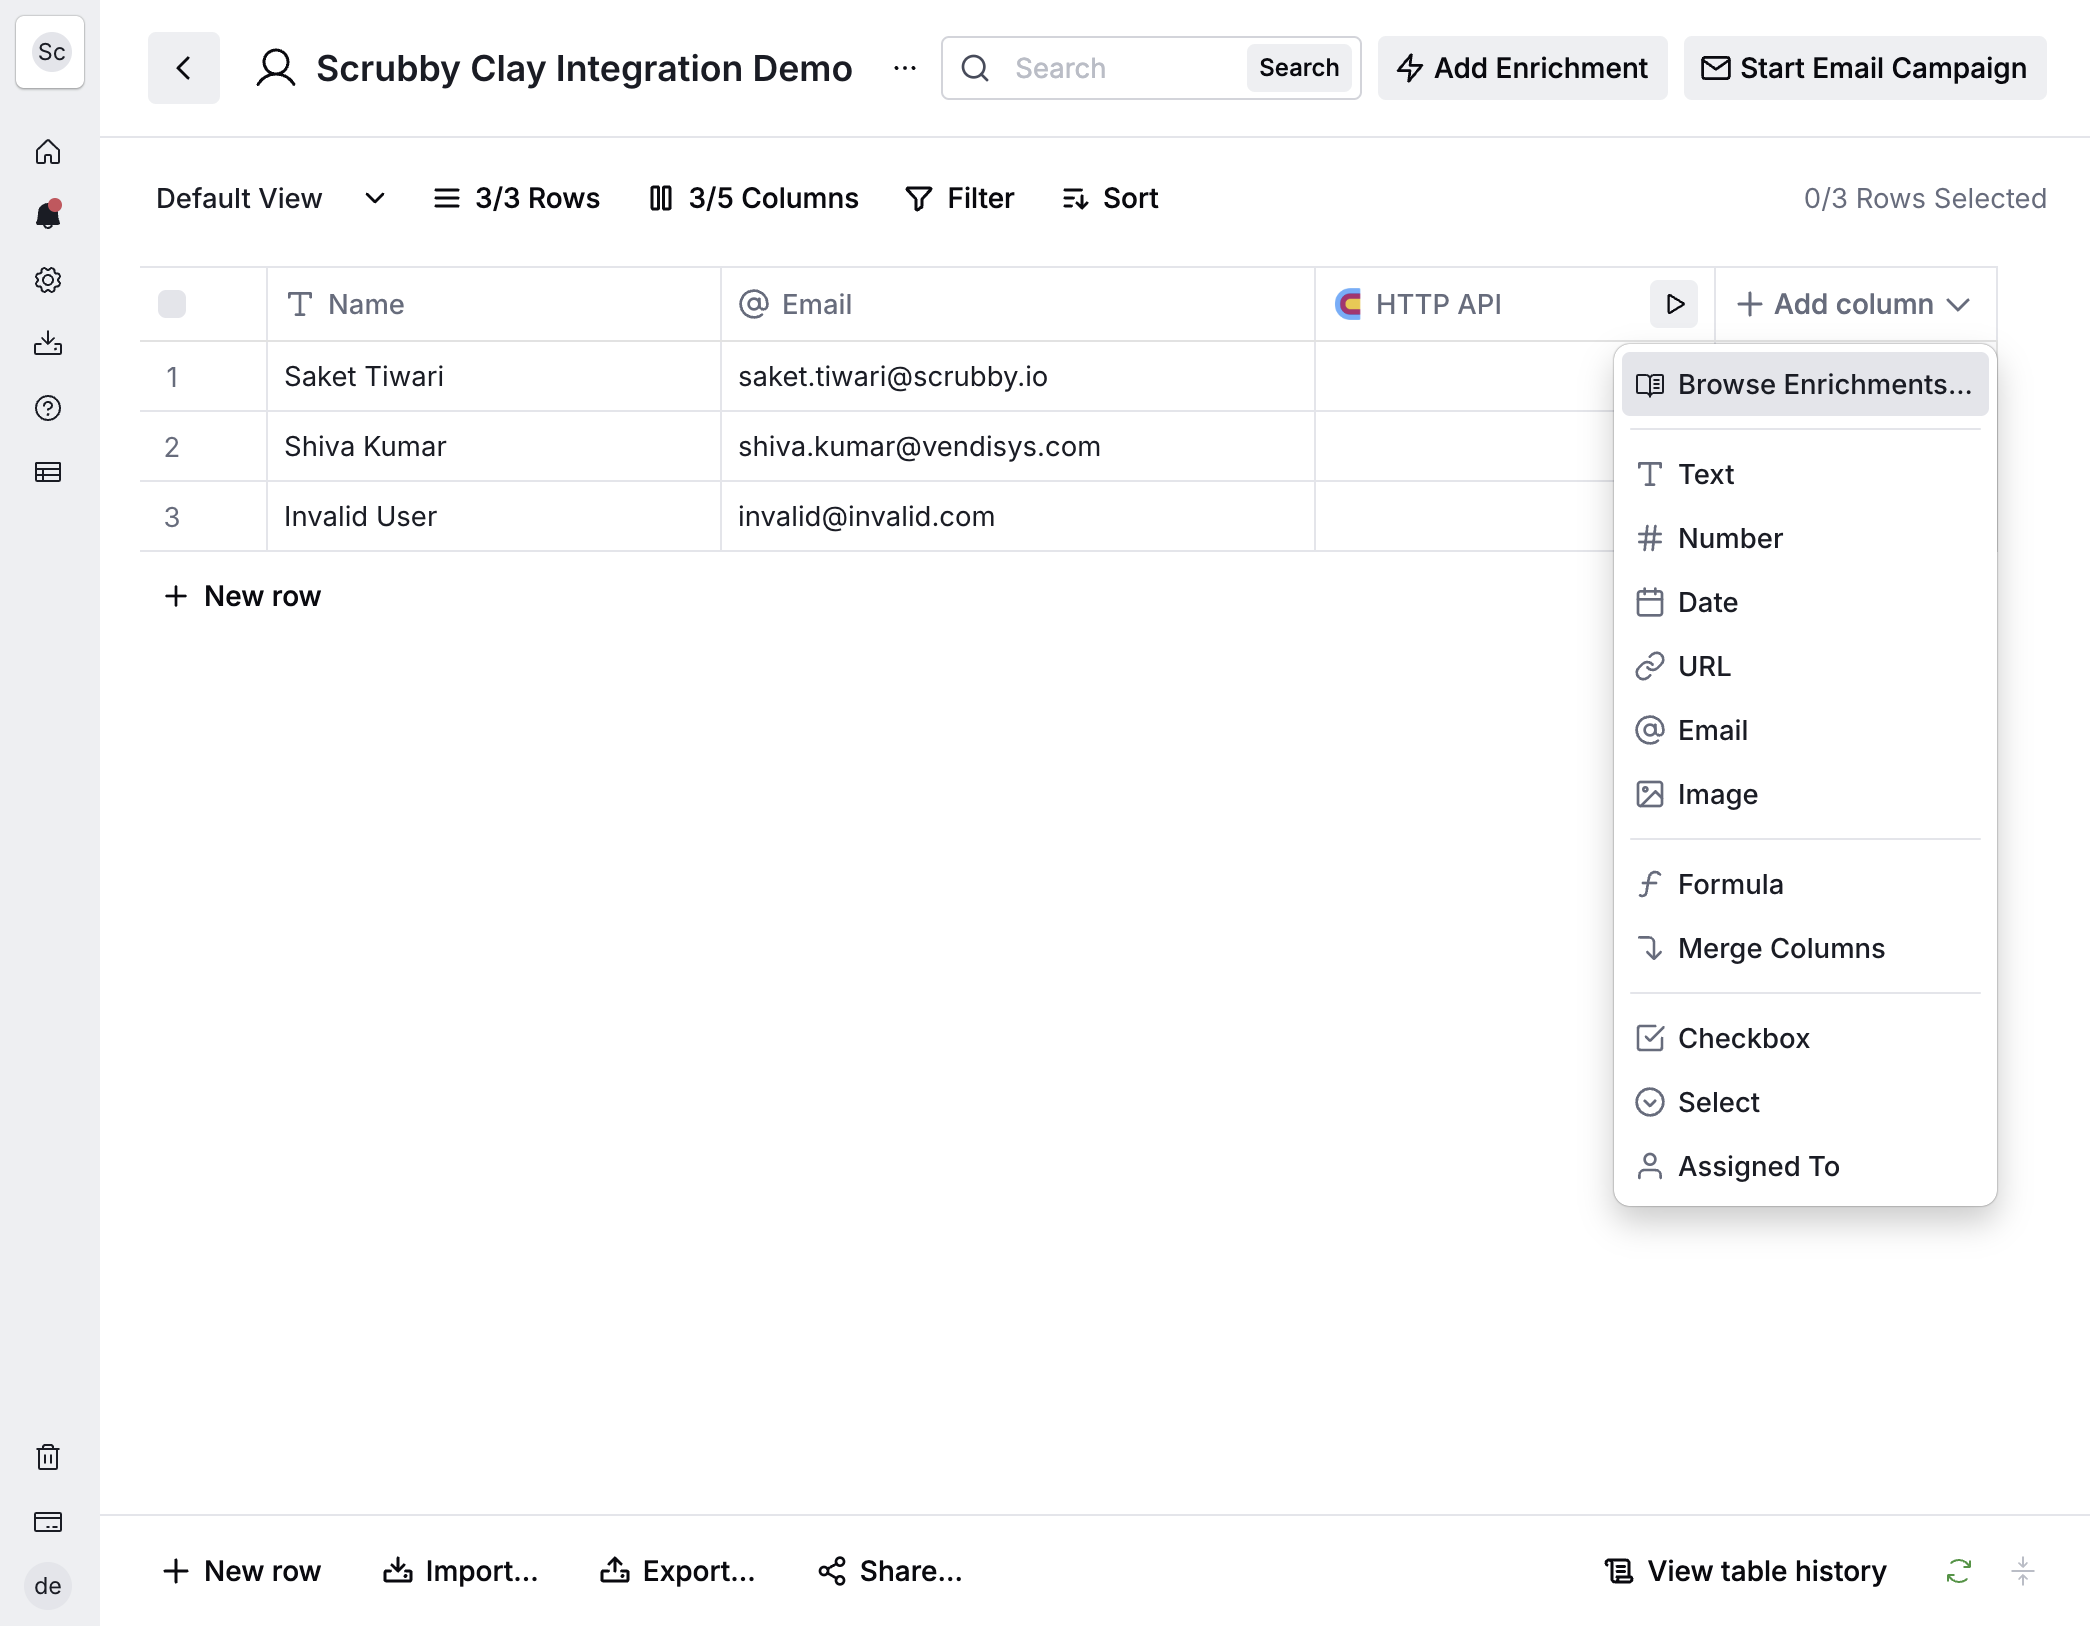This screenshot has height=1626, width=2090.
Task: Open the Filter options
Action: pyautogui.click(x=960, y=199)
